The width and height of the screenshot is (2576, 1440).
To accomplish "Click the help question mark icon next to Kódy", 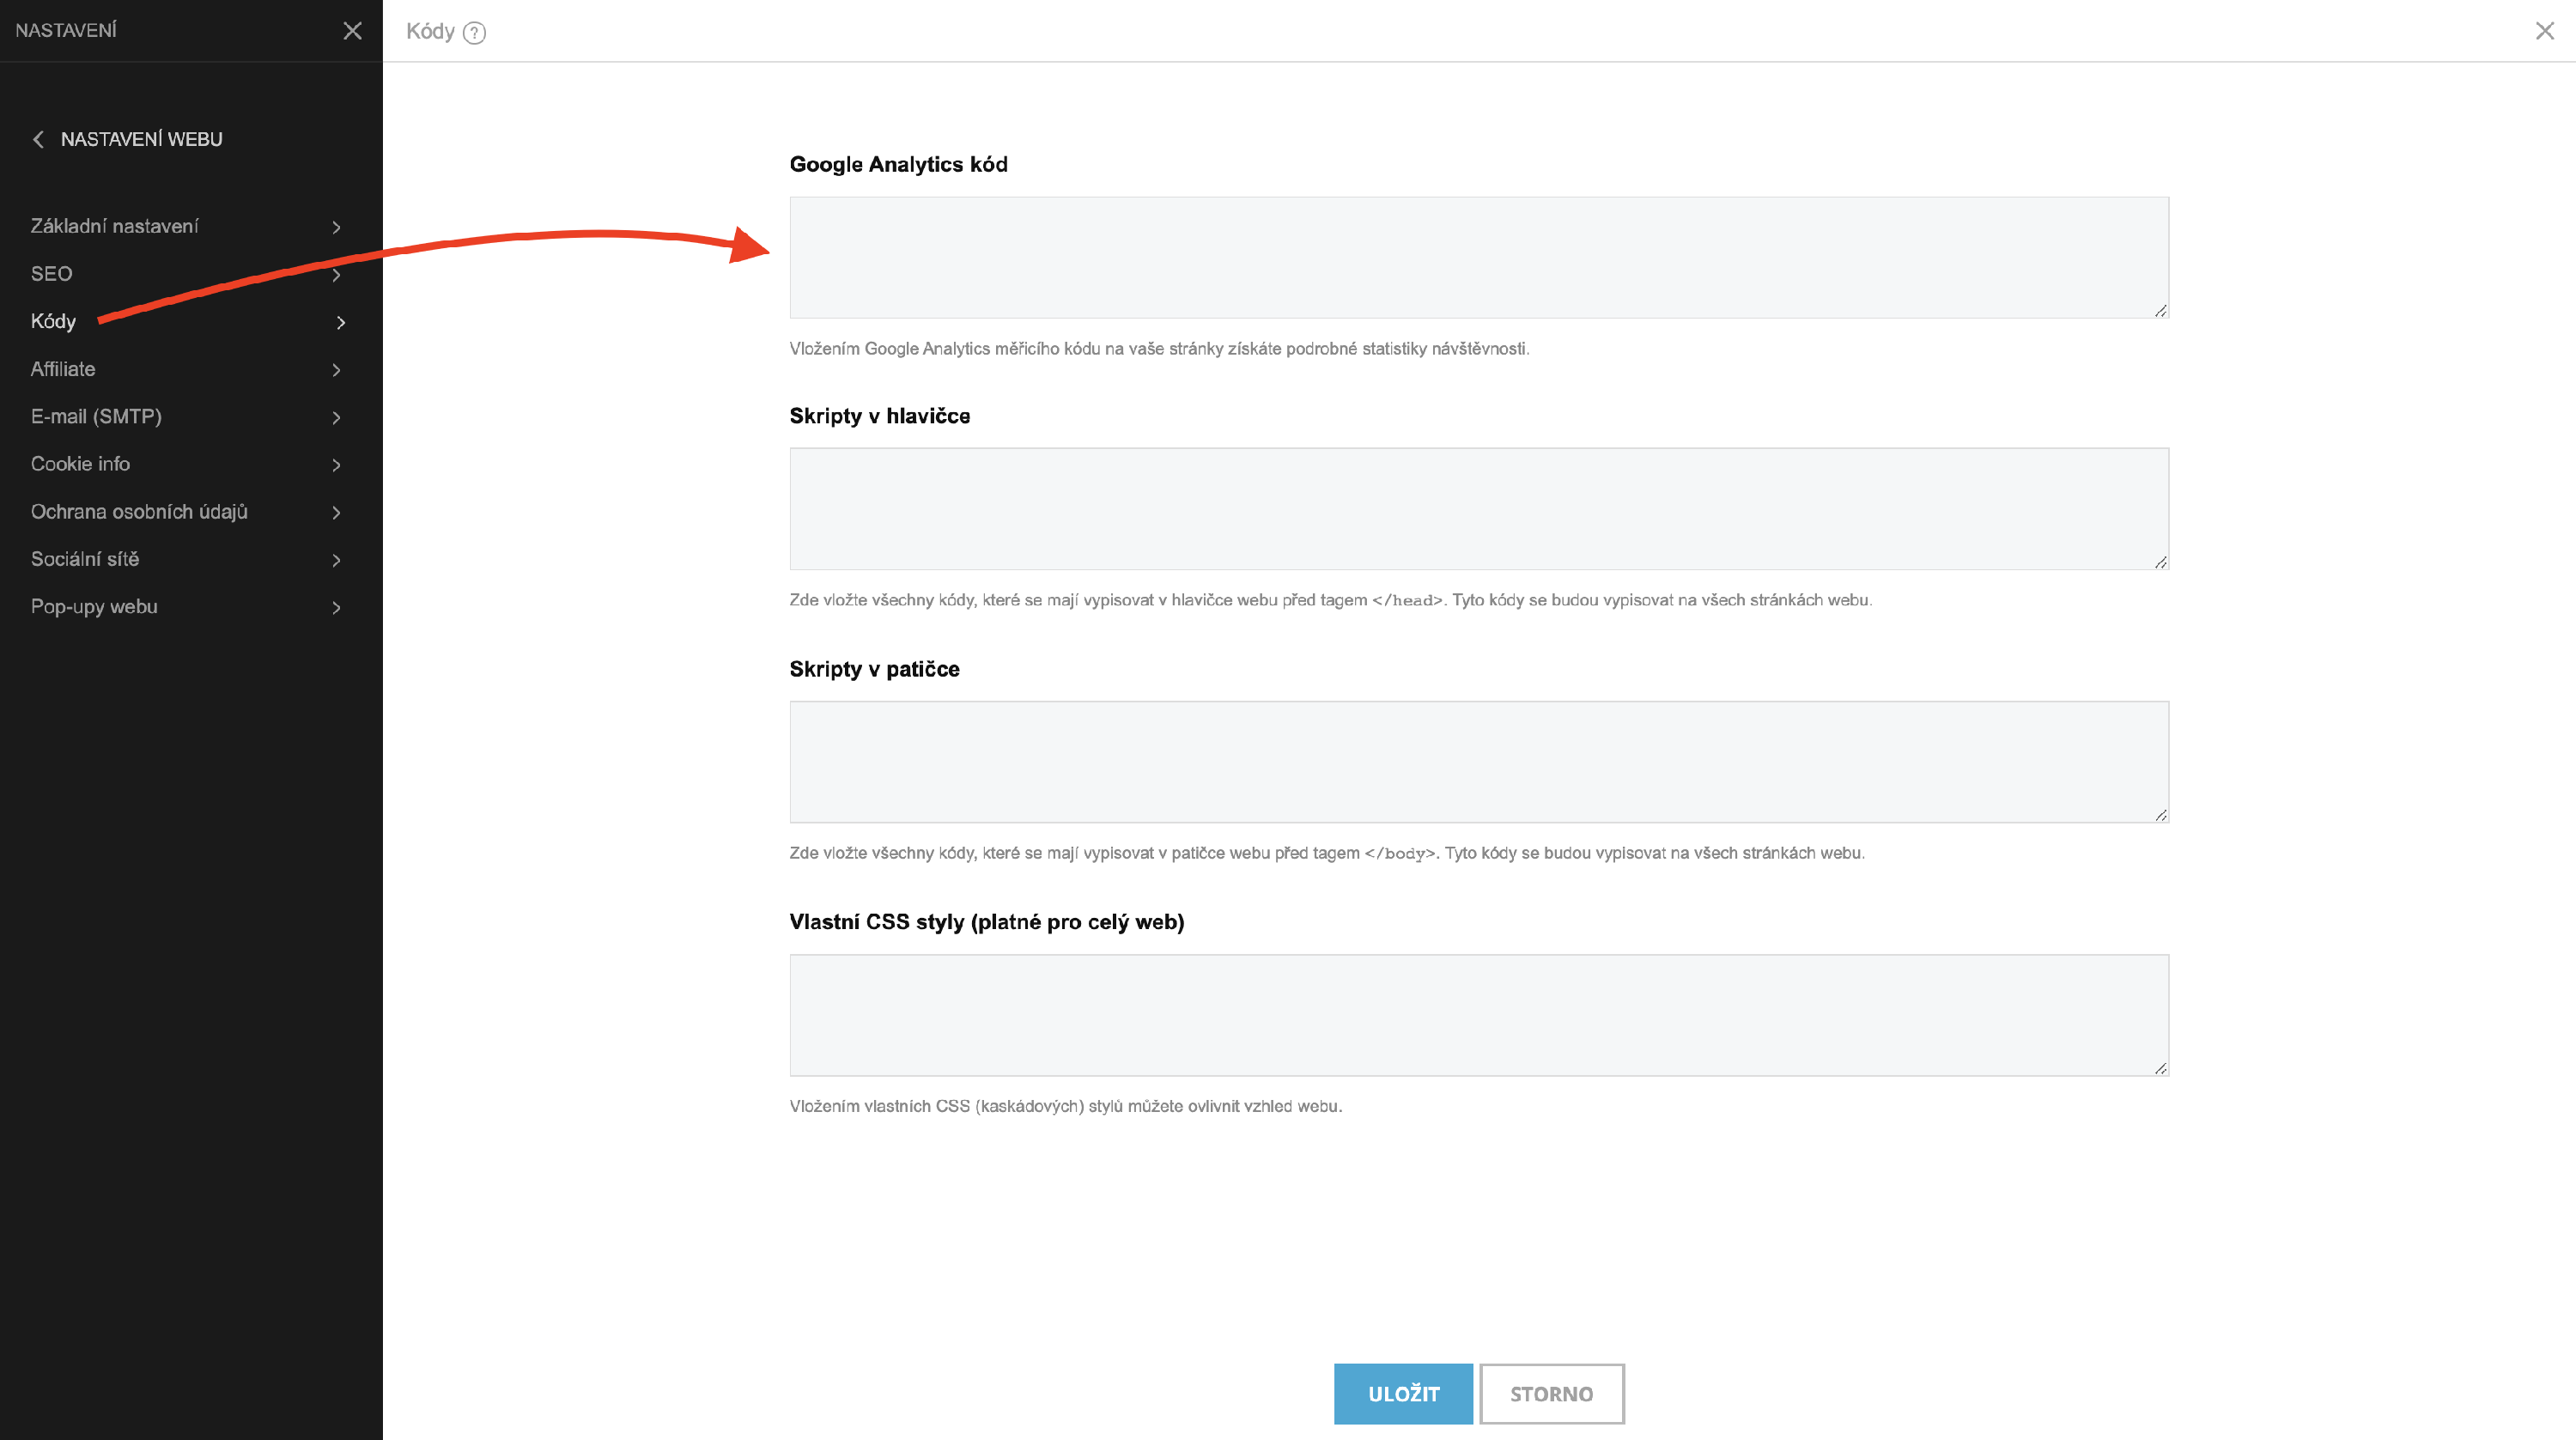I will [x=475, y=33].
